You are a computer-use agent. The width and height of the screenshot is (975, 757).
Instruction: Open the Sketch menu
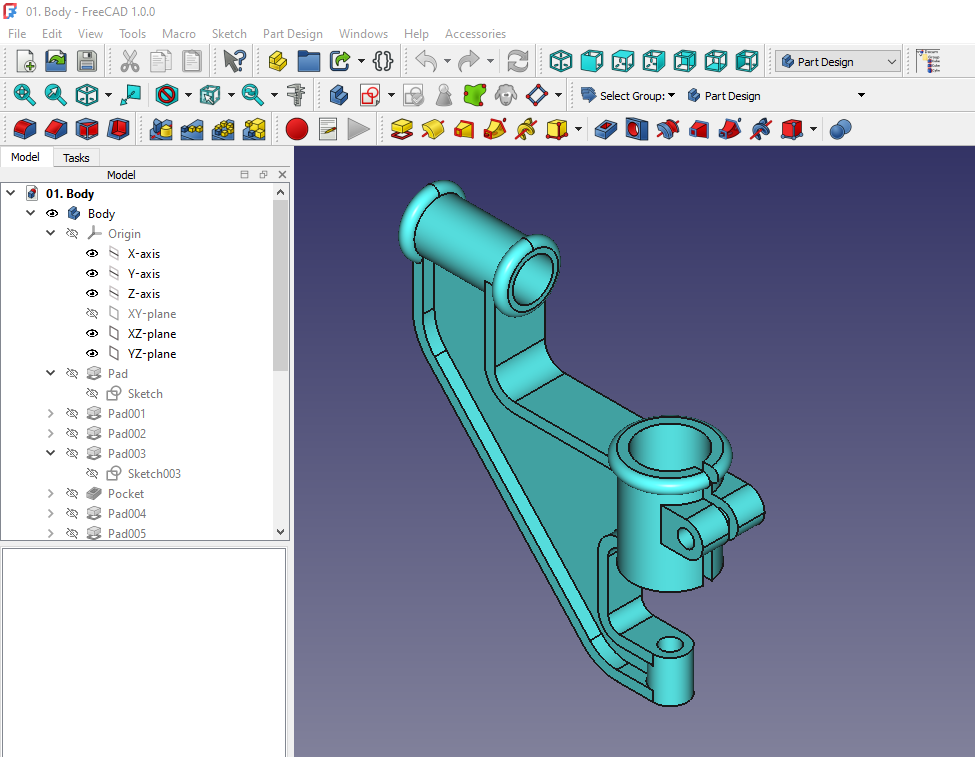pos(229,33)
